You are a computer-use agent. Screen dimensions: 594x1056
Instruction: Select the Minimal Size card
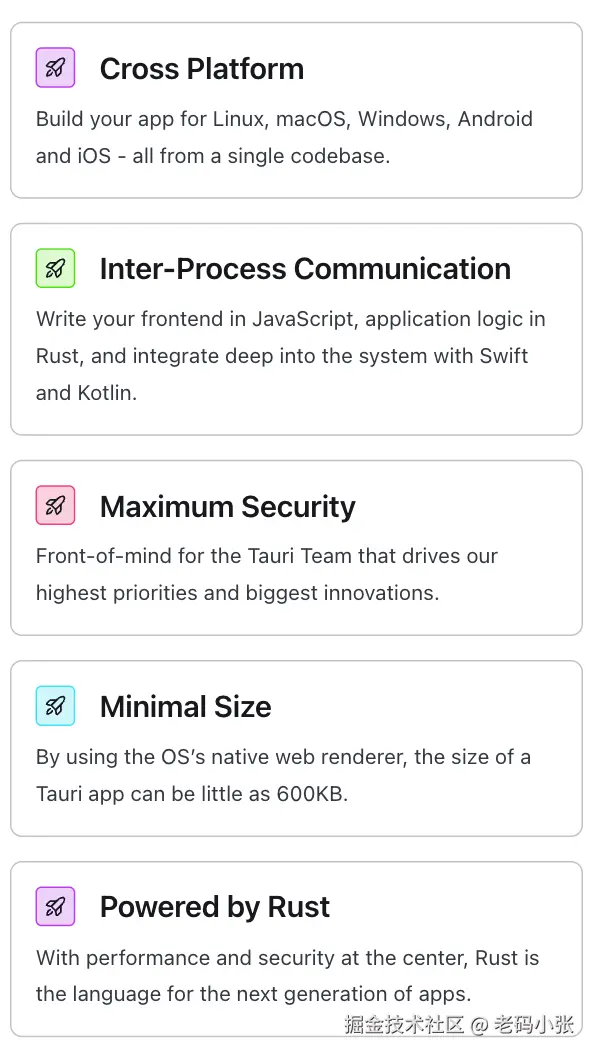click(296, 748)
